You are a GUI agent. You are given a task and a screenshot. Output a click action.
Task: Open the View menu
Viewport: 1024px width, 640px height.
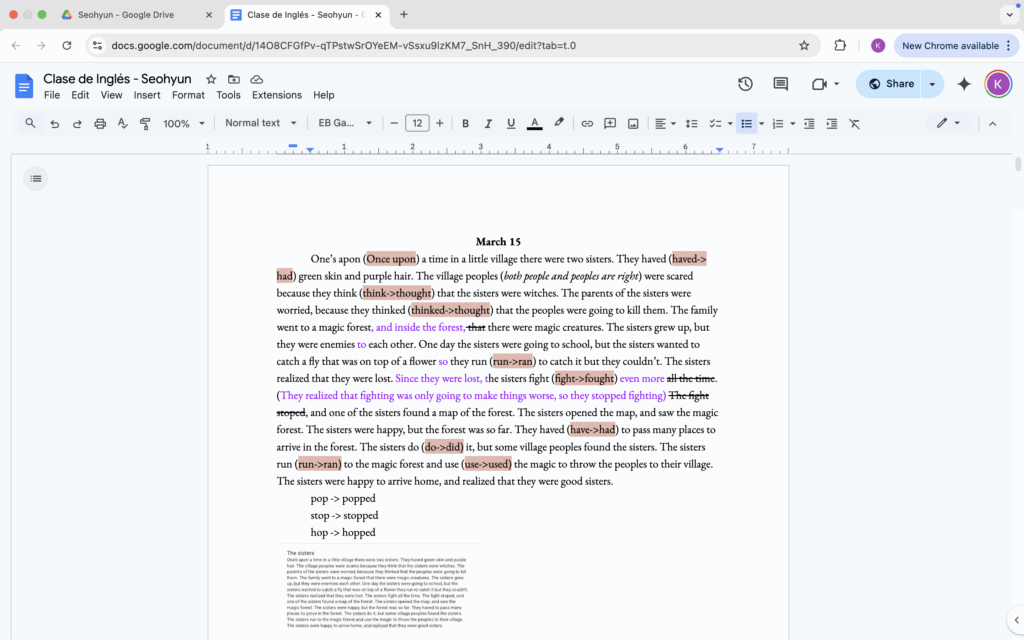(111, 95)
